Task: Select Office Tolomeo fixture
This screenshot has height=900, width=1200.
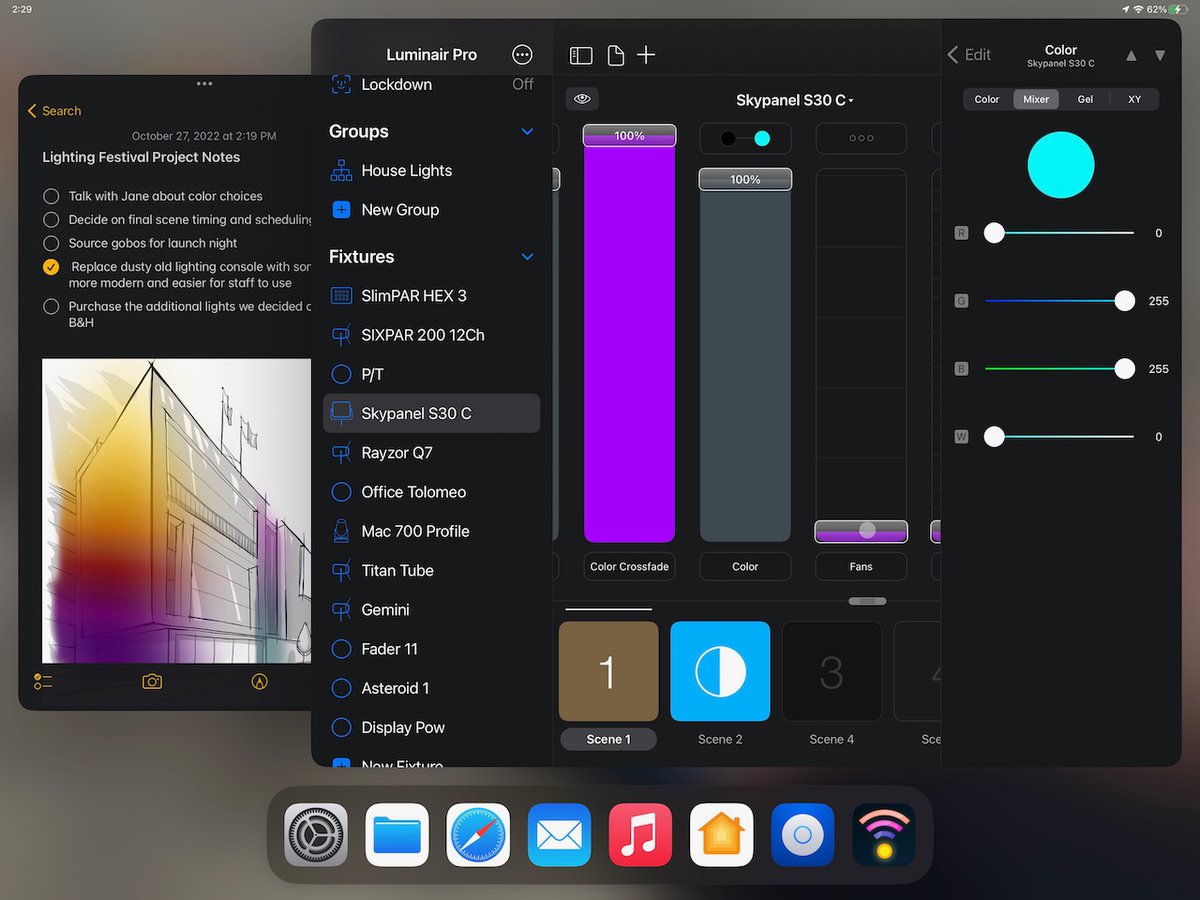Action: click(x=431, y=492)
